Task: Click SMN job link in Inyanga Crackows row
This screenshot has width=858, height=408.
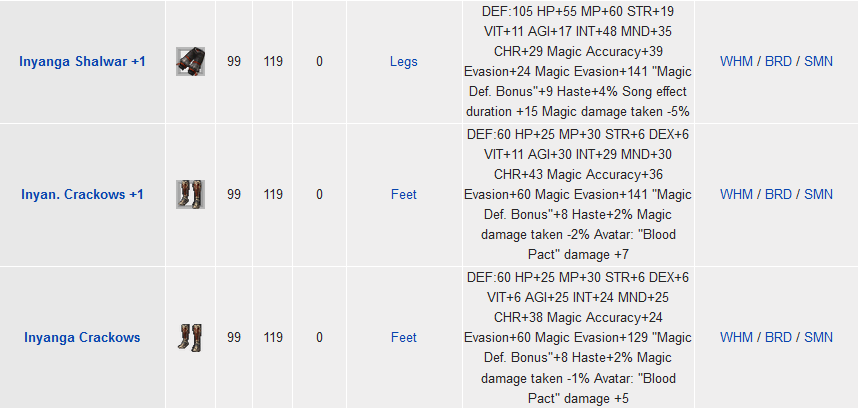Action: click(819, 337)
